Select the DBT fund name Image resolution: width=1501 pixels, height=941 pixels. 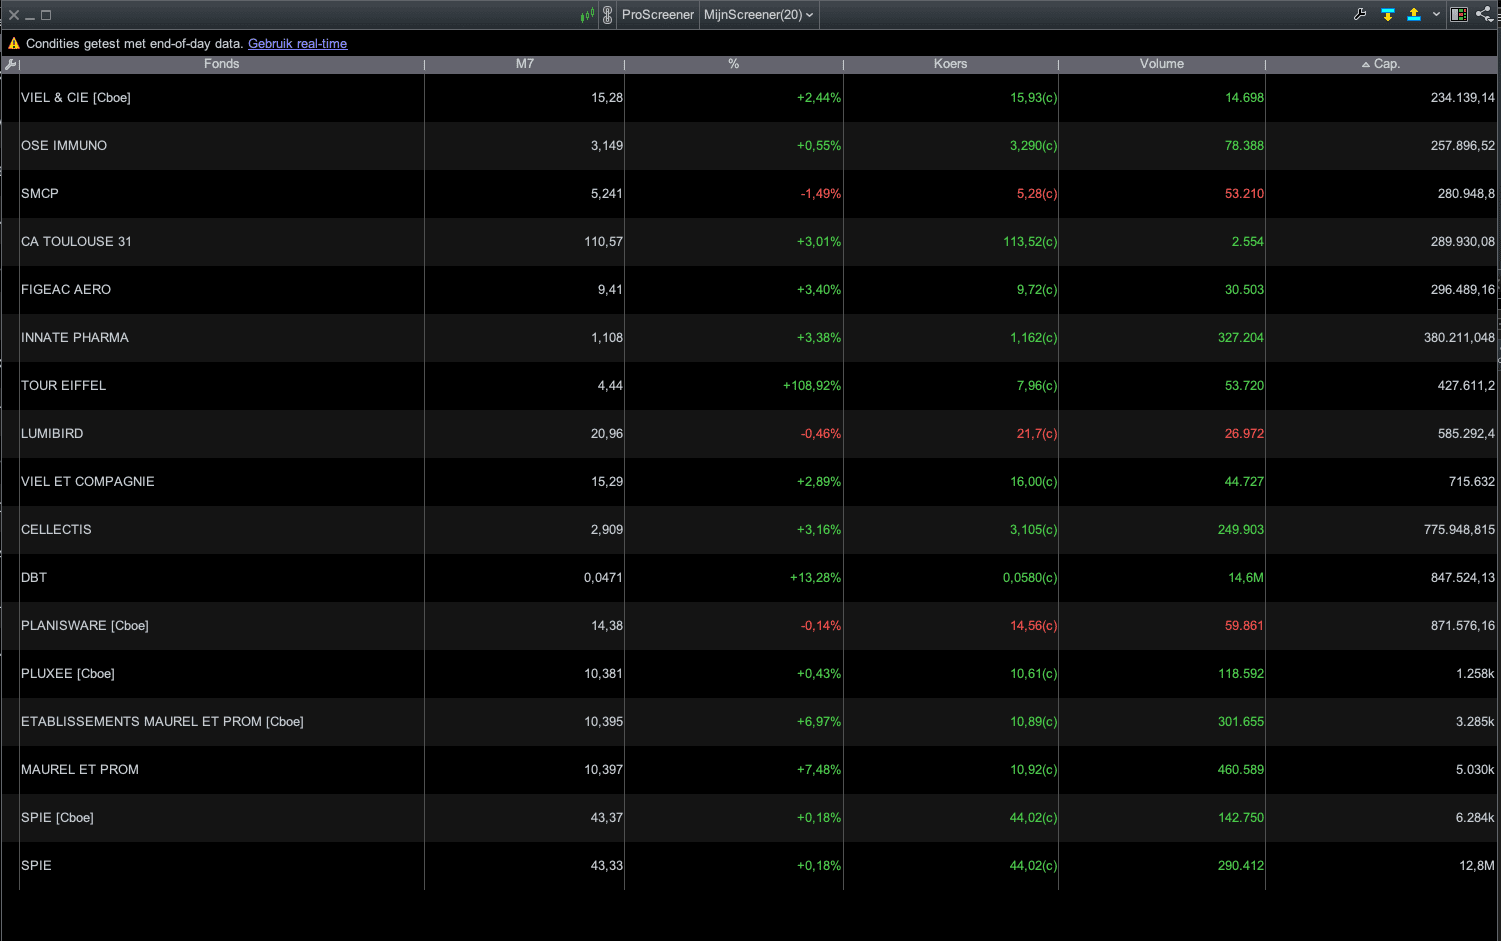[34, 578]
